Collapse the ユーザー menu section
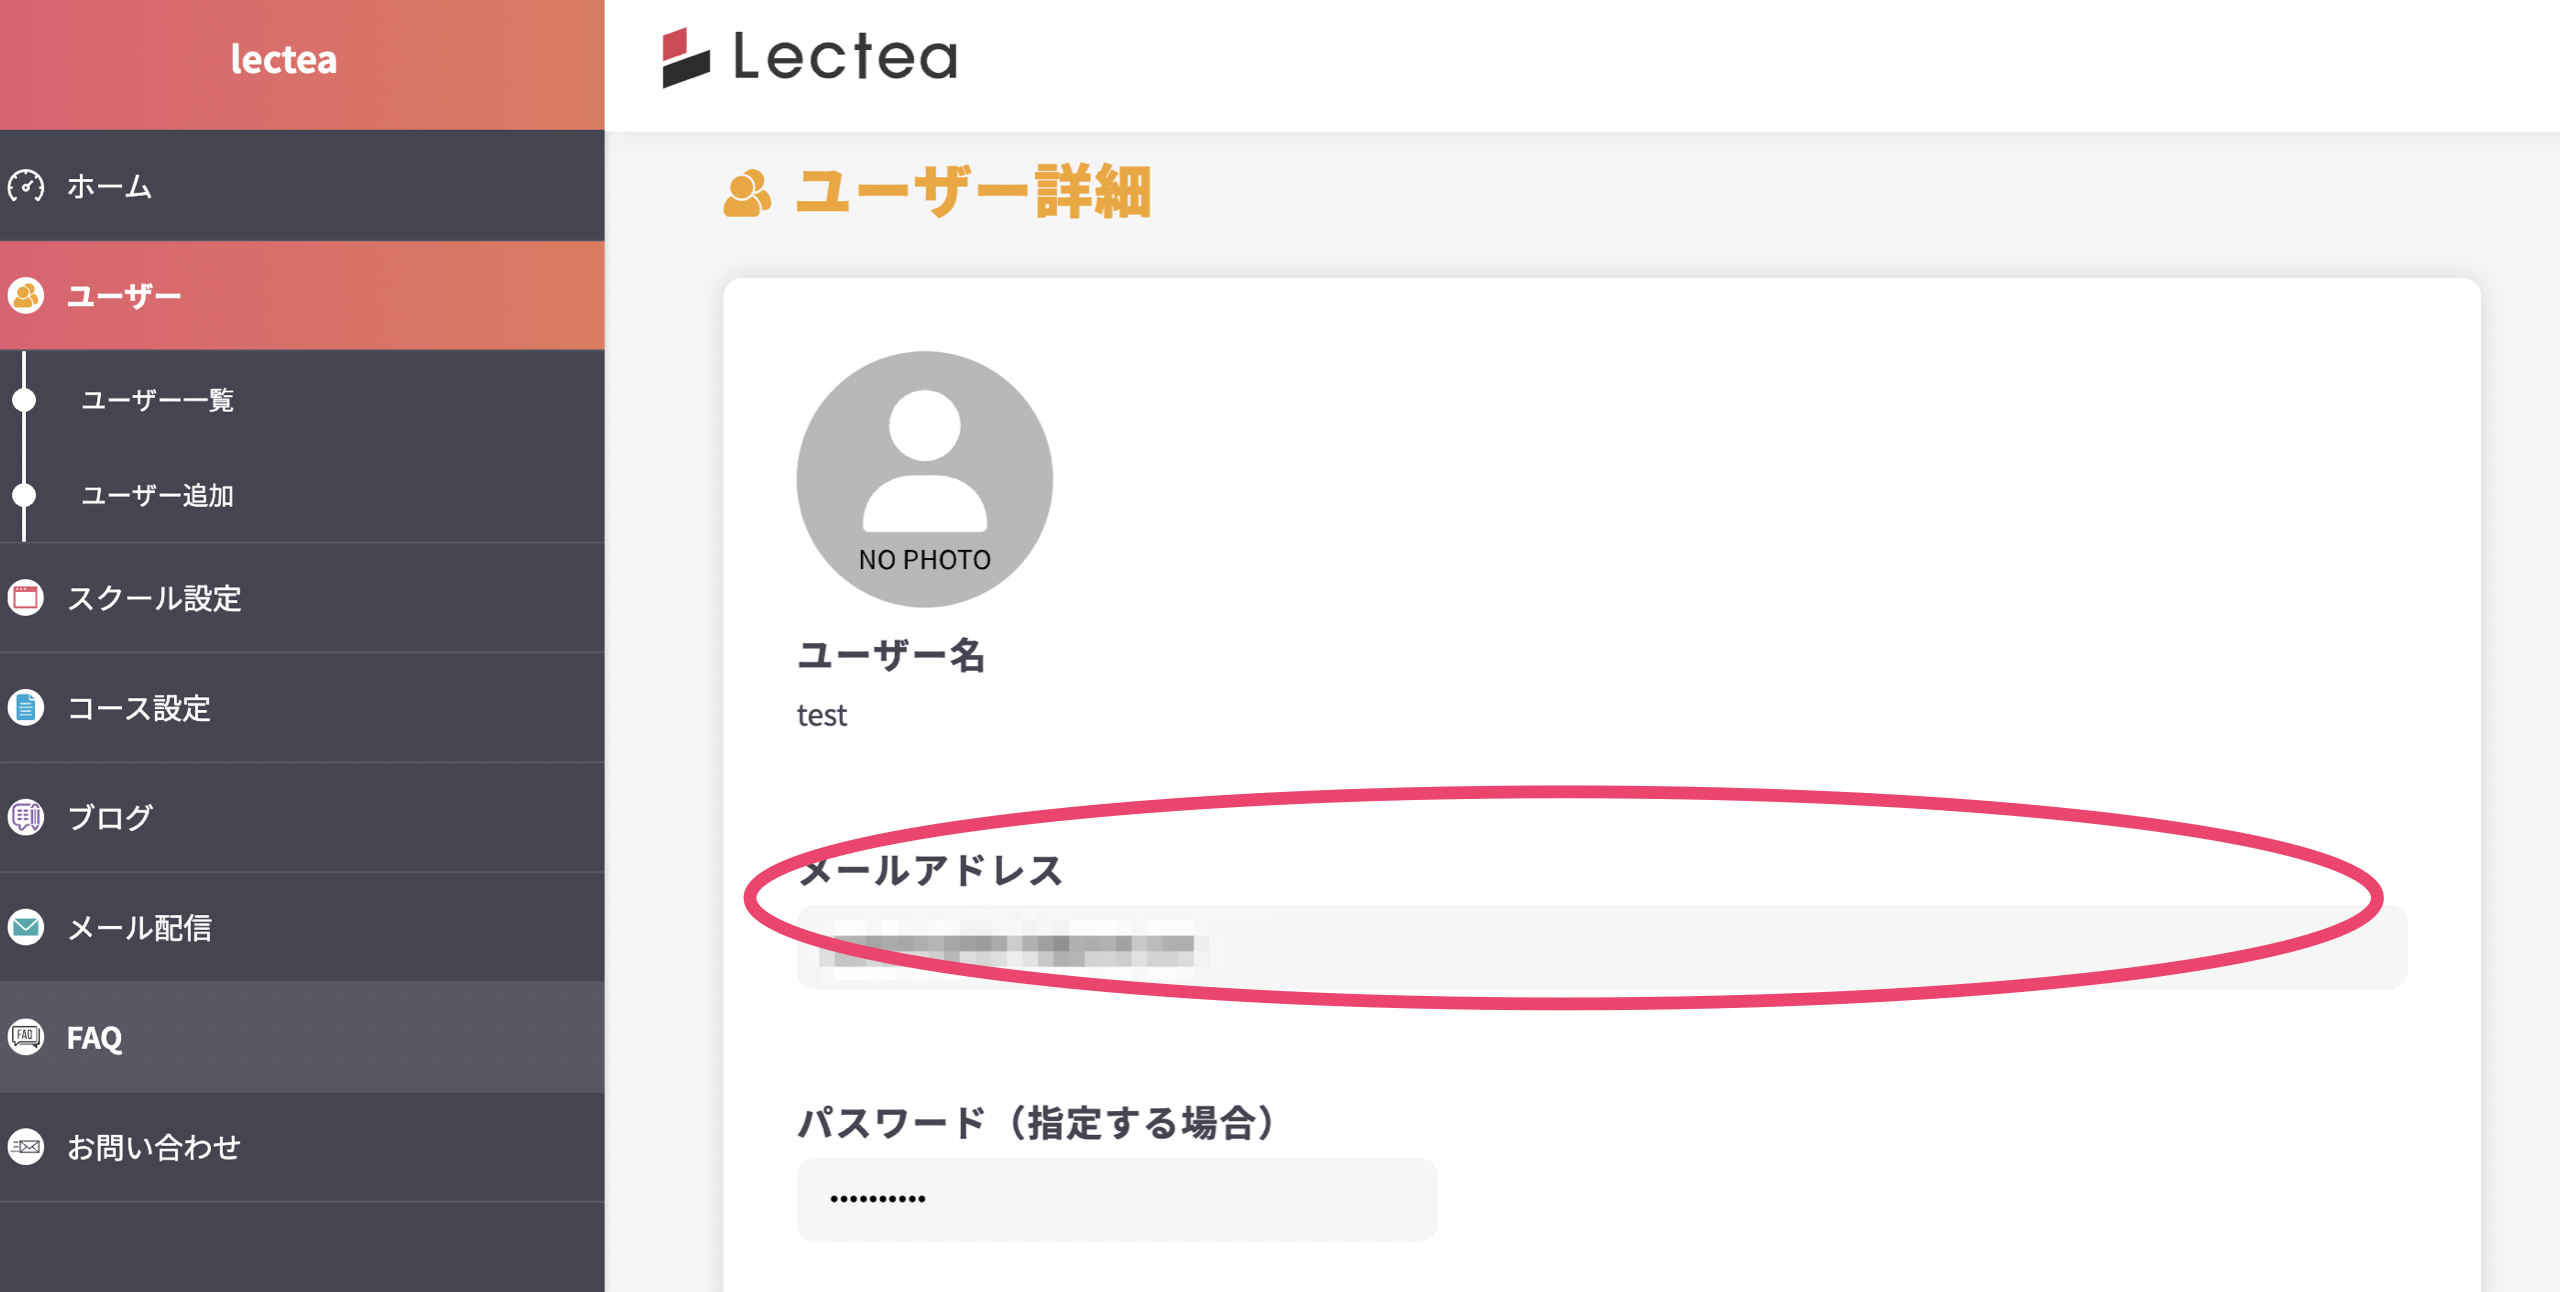The width and height of the screenshot is (2560, 1292). (x=124, y=296)
